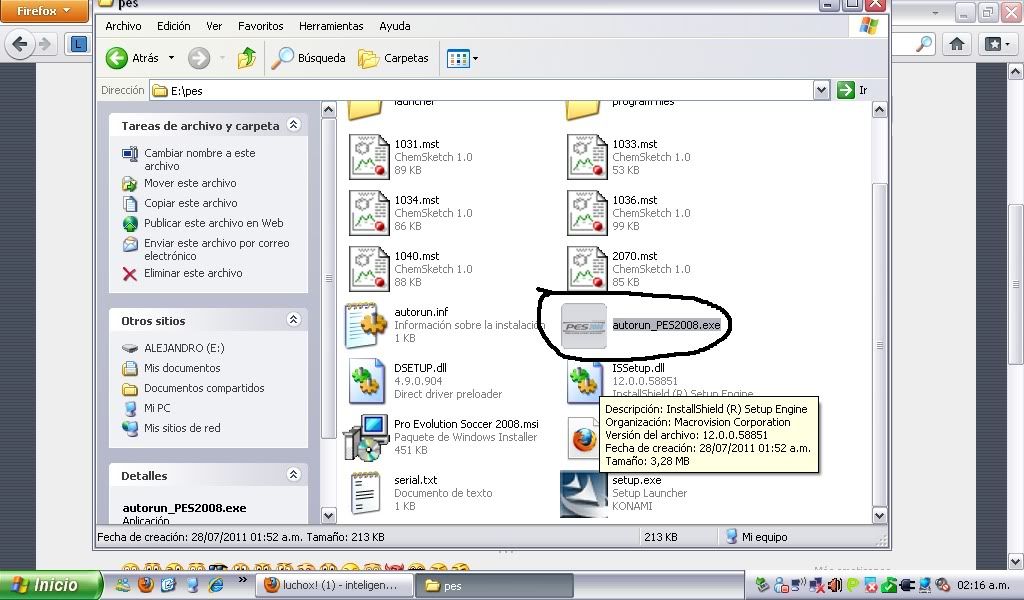1024x600 pixels.
Task: Select the ISSetup.dll file icon
Action: pos(584,381)
